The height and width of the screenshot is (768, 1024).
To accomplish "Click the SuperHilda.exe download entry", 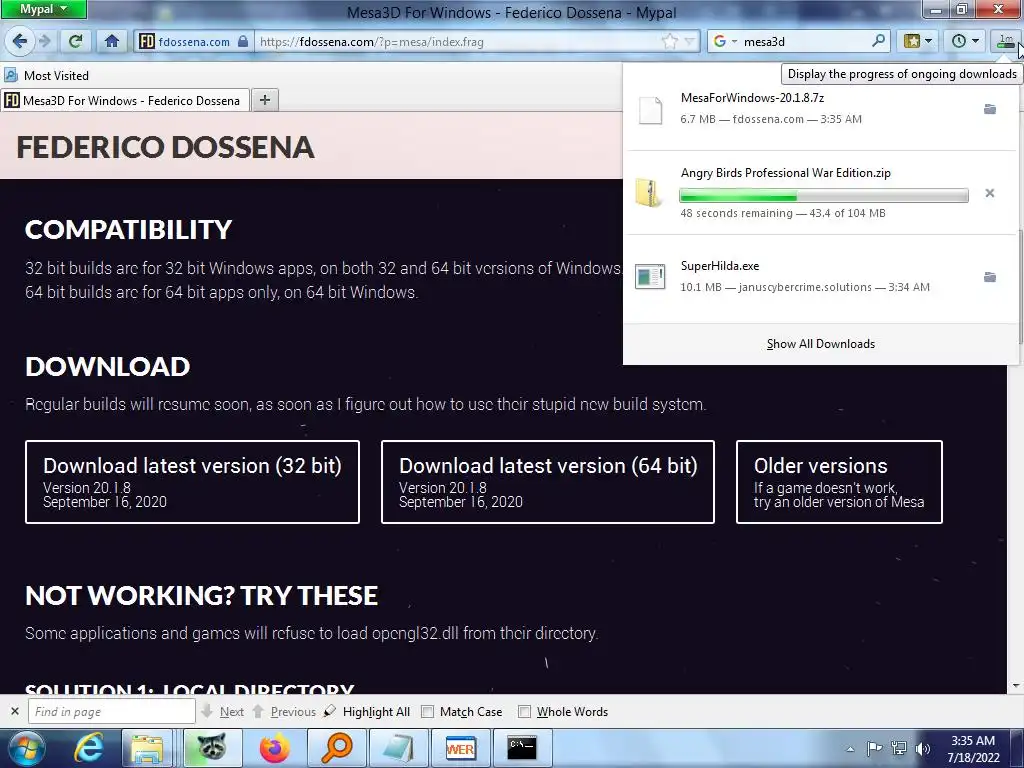I will [820, 277].
